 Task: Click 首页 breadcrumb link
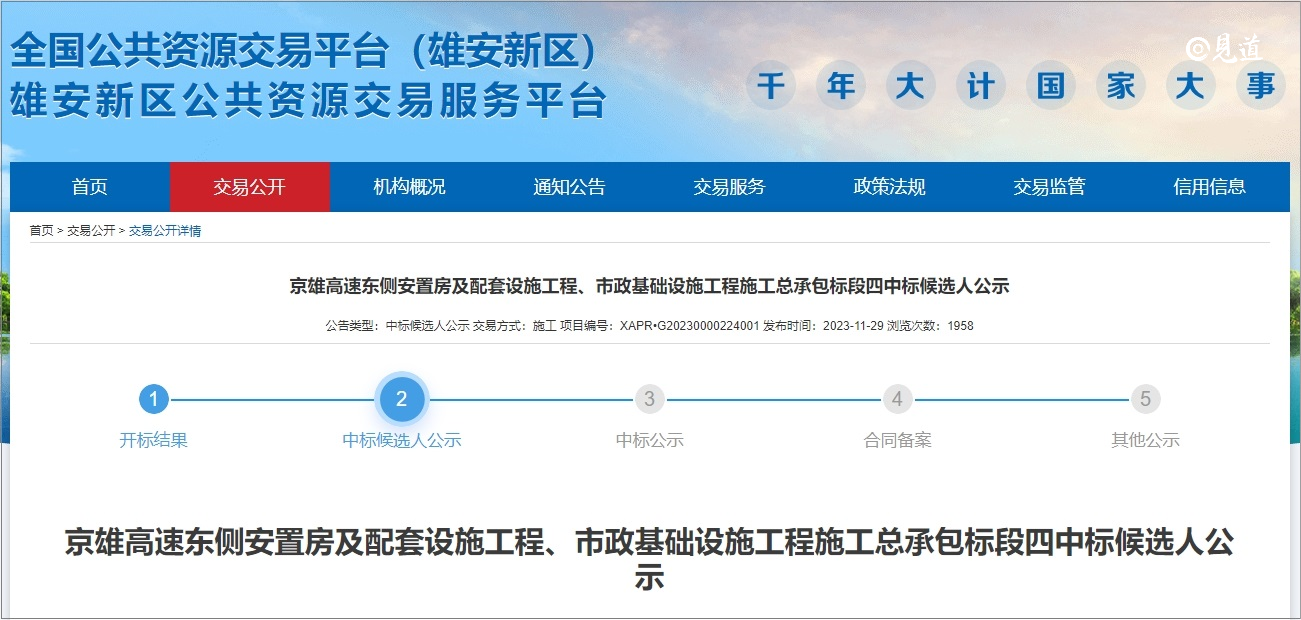41,231
